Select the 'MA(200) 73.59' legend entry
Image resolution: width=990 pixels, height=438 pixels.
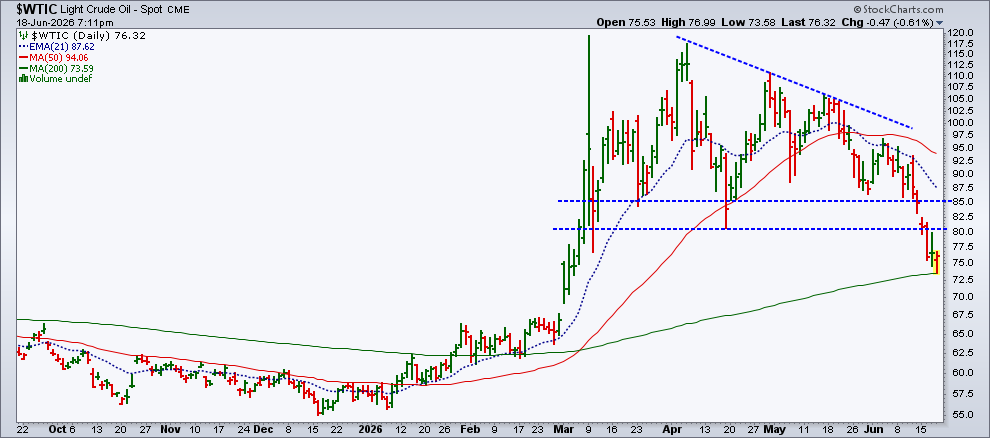[x=59, y=68]
